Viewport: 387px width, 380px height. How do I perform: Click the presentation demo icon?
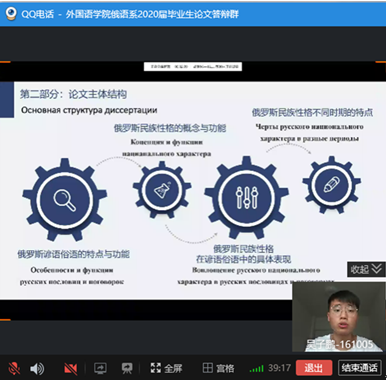[127, 368]
